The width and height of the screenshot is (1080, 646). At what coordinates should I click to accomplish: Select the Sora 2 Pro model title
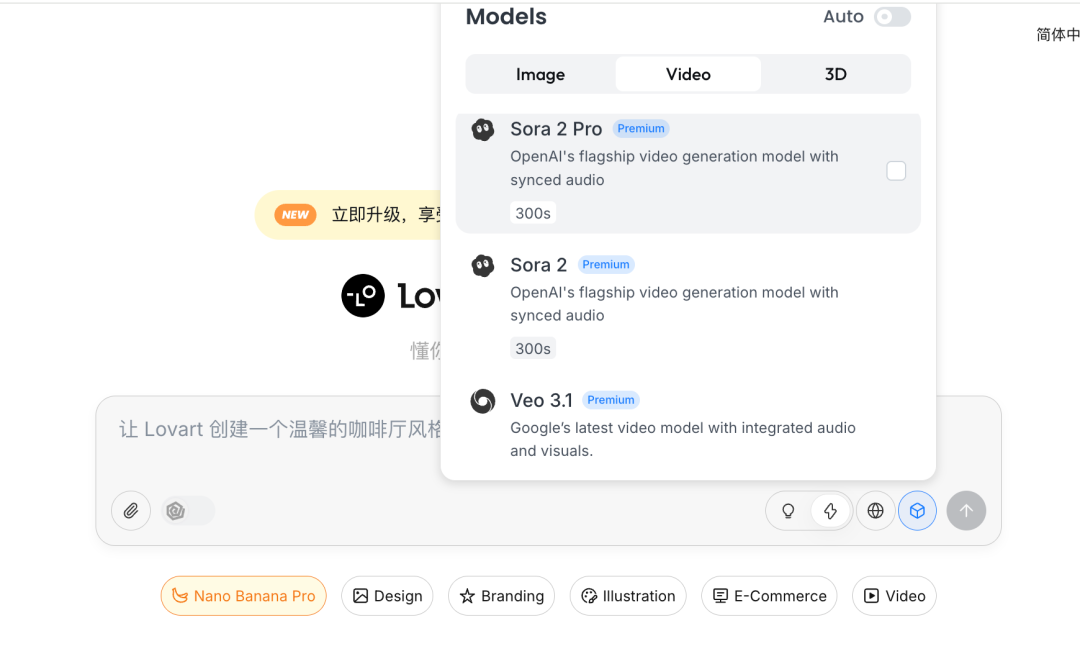pos(557,129)
